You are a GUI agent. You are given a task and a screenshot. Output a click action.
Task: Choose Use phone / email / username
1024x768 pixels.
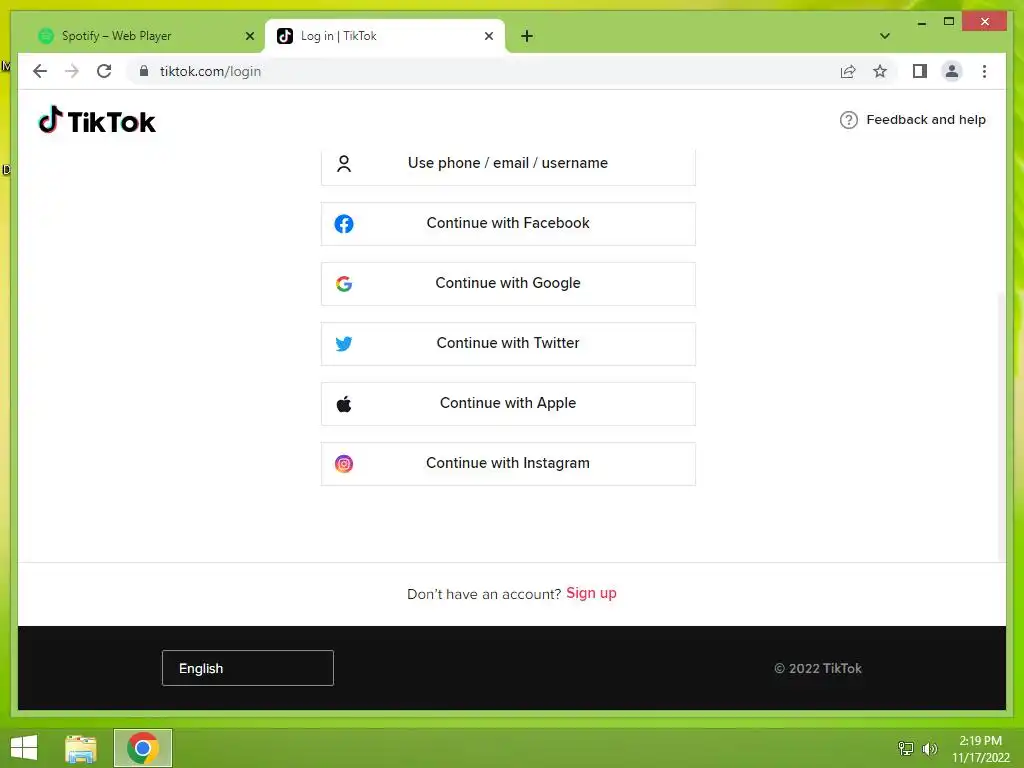(x=508, y=164)
